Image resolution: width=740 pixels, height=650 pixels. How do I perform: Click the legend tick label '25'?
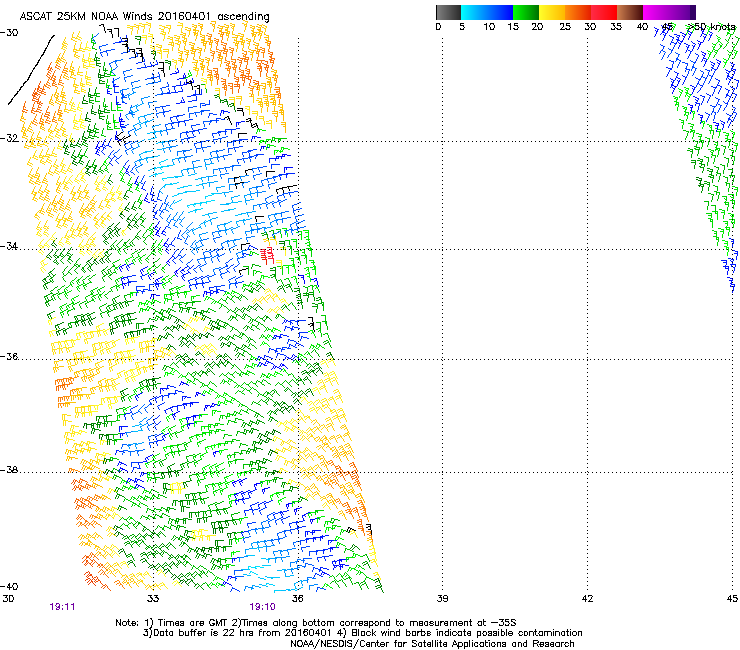(x=565, y=27)
